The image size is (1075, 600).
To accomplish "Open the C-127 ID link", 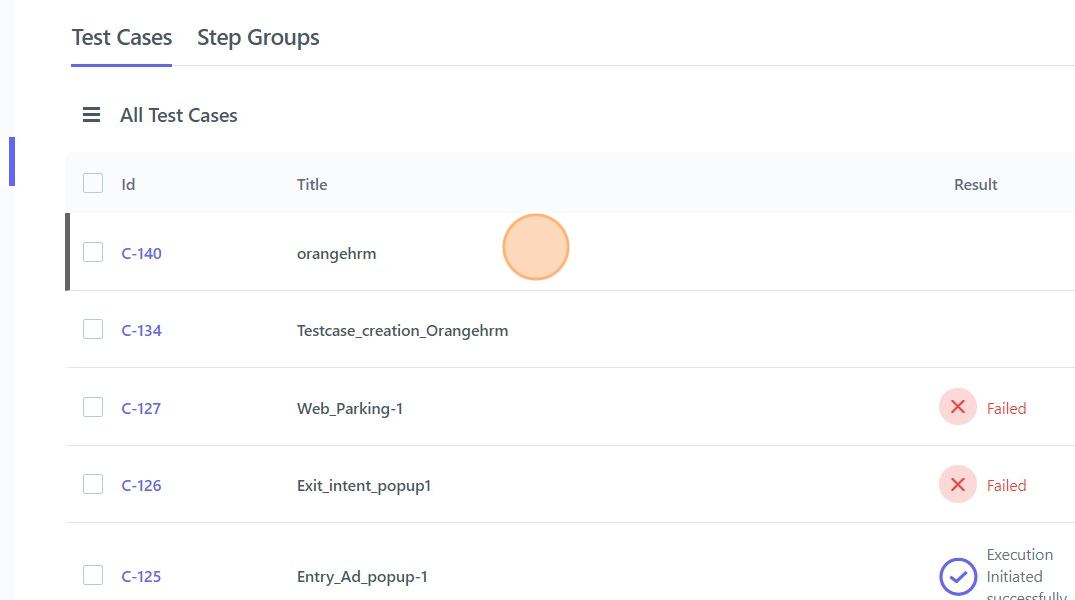I will tap(141, 408).
